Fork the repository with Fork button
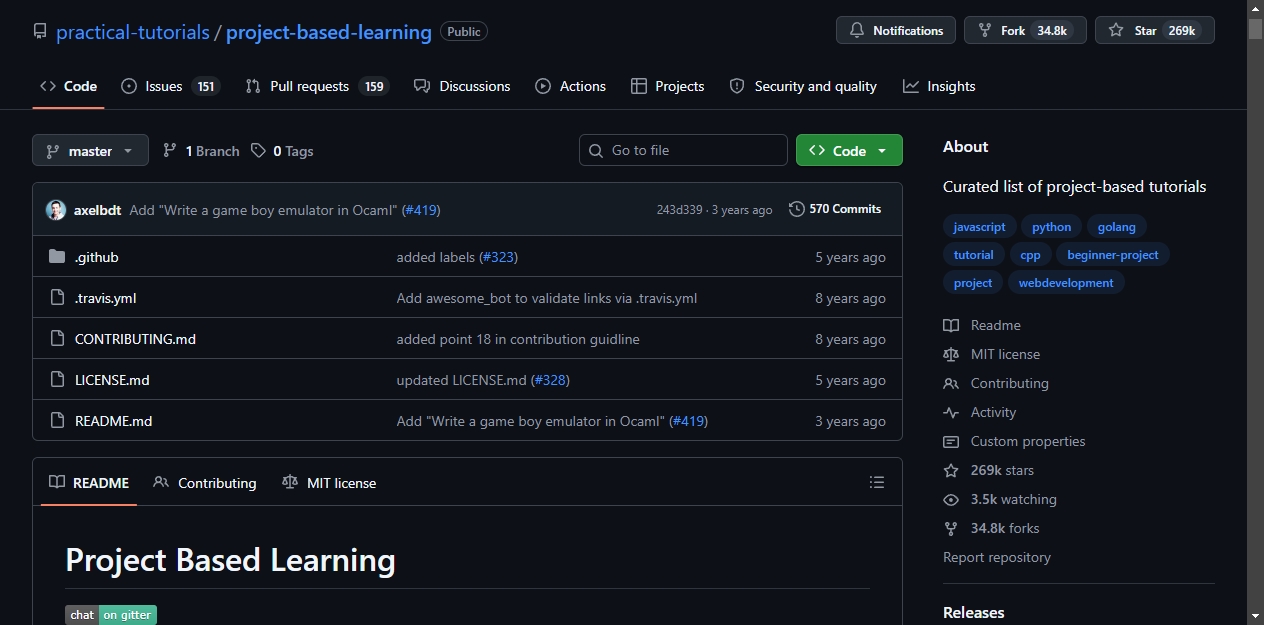Image resolution: width=1264 pixels, height=625 pixels. [1025, 31]
